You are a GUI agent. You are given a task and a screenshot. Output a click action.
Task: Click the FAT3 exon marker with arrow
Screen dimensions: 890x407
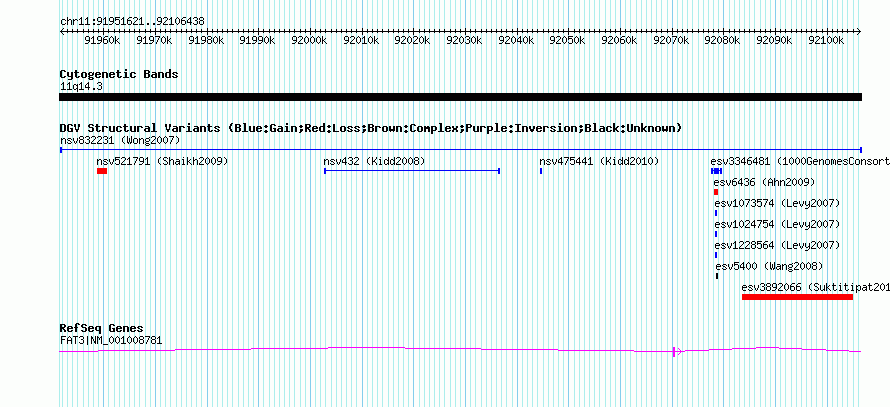tap(677, 351)
